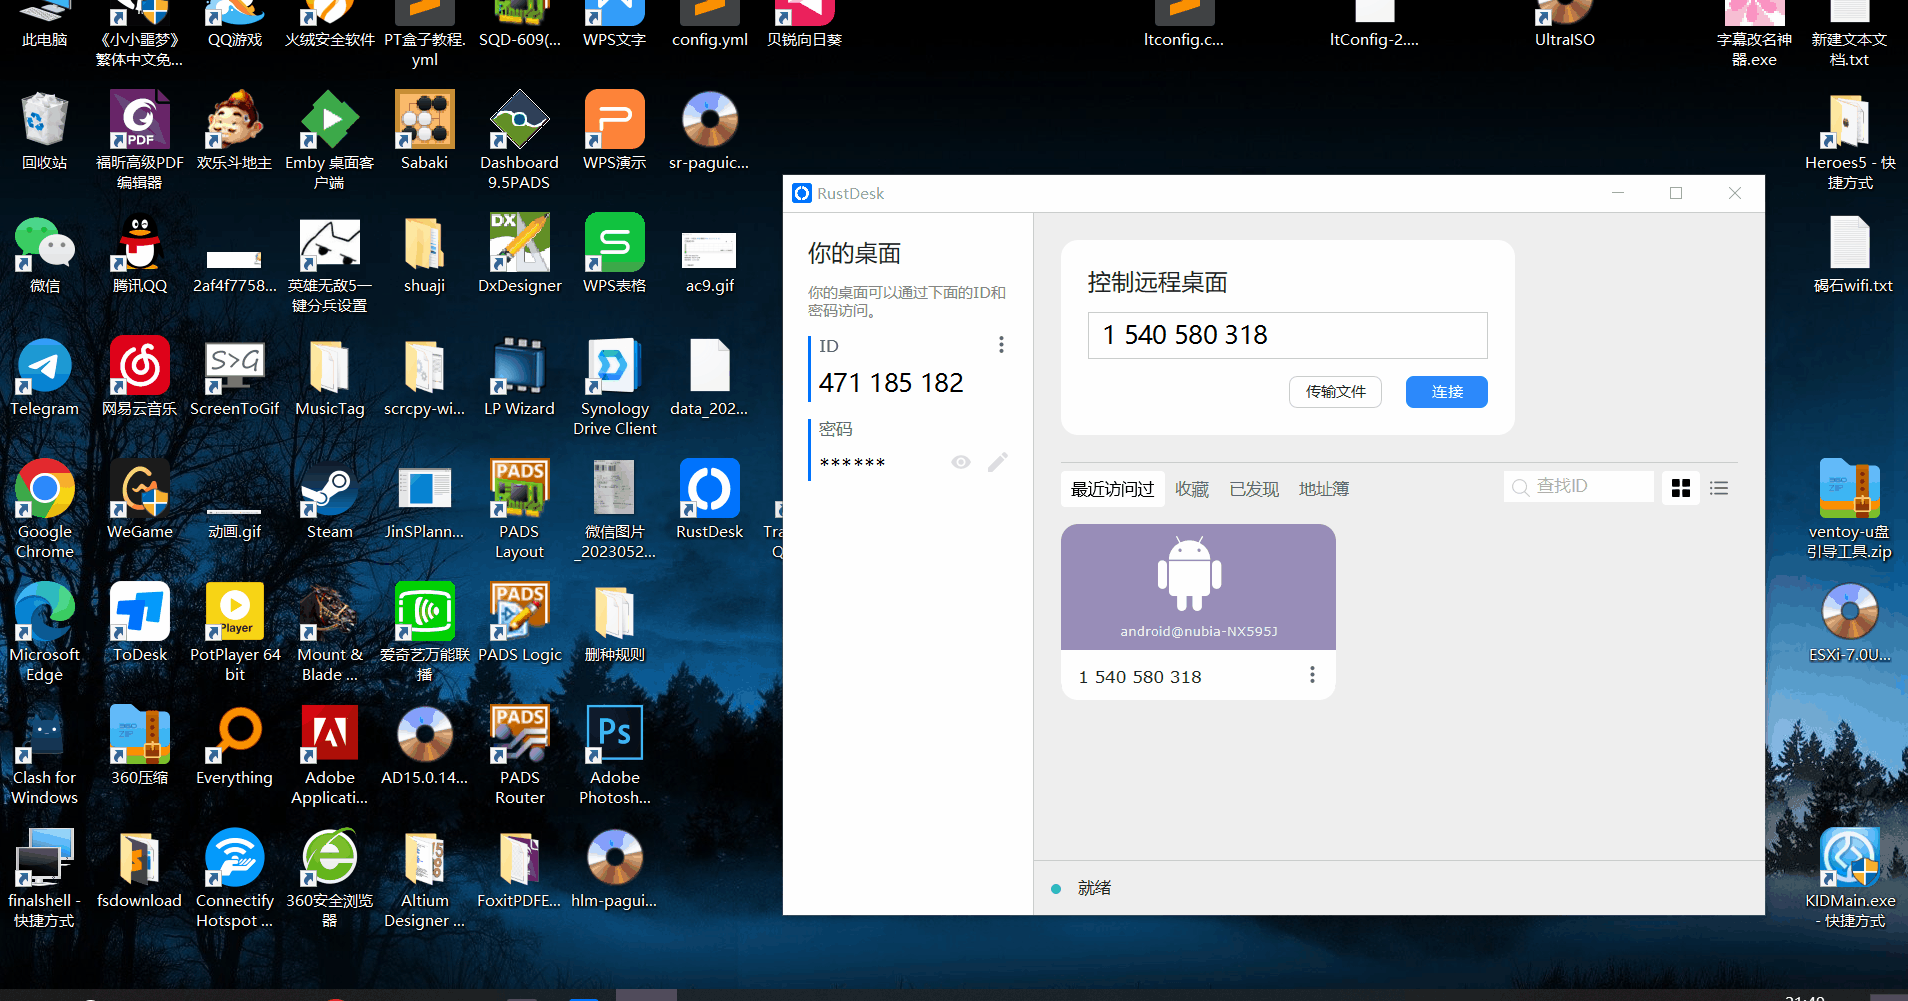This screenshot has width=1908, height=1001.
Task: Open the 地址簿 address book tab
Action: [x=1324, y=489]
